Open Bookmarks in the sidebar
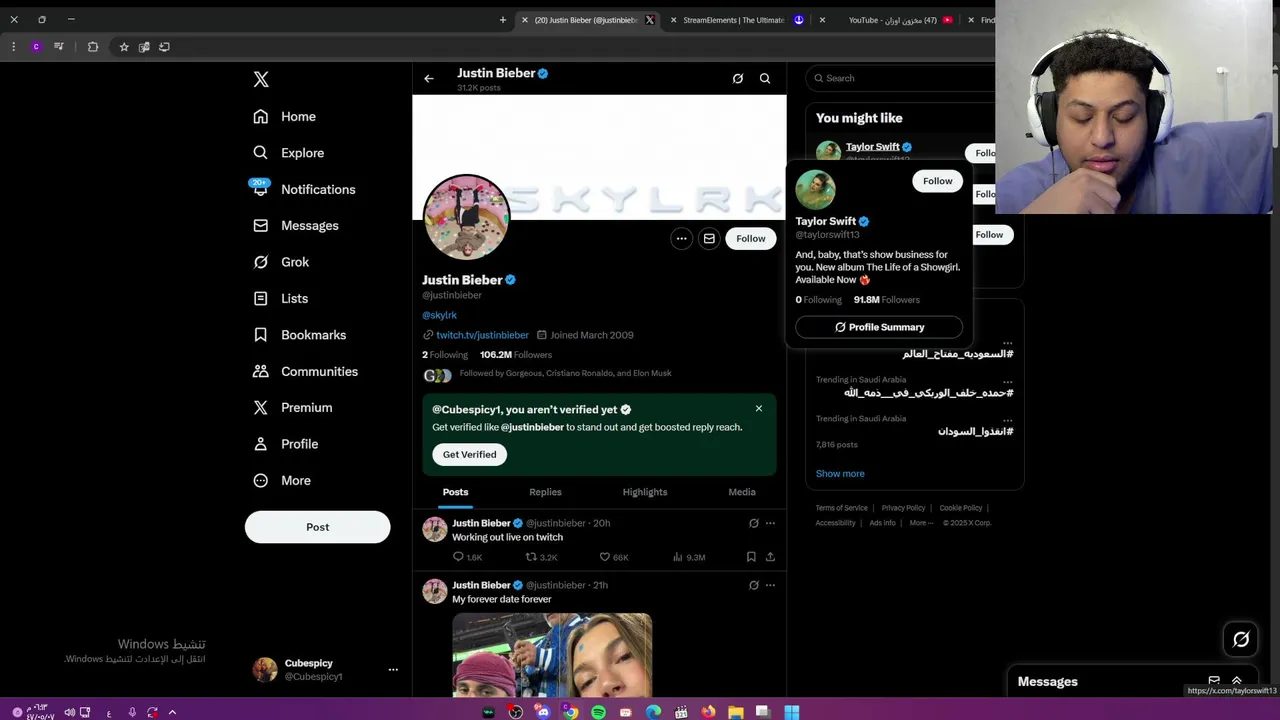 point(300,335)
